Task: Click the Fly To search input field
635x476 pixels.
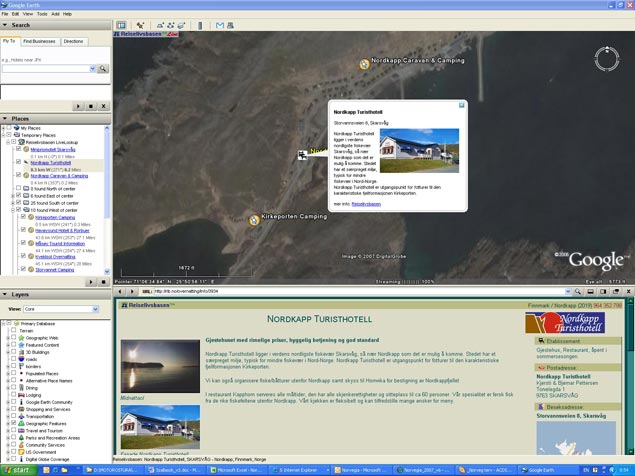Action: 46,69
